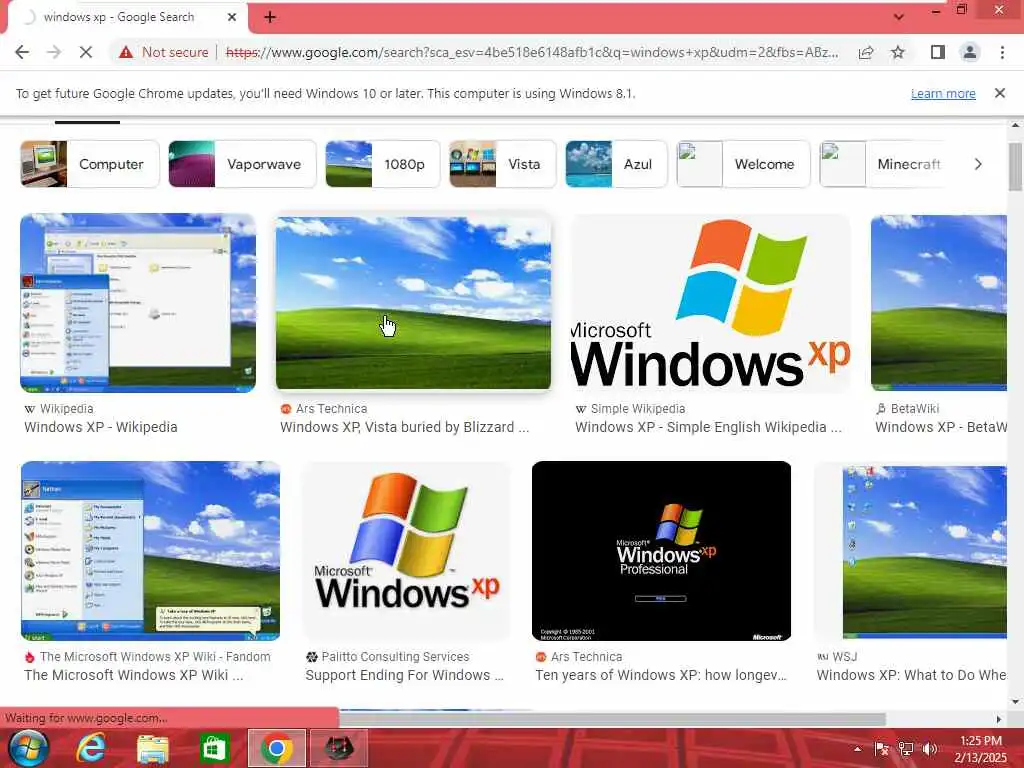Open the network tray icon
Image resolution: width=1024 pixels, height=768 pixels.
906,749
